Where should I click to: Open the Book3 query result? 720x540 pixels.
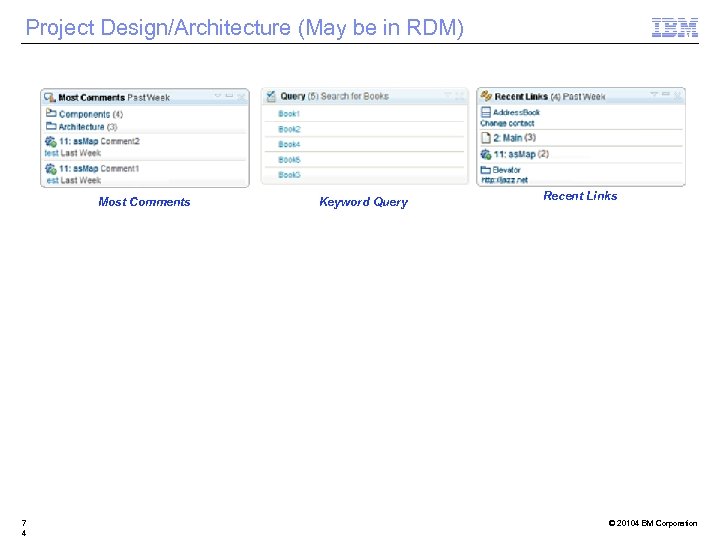[x=289, y=175]
